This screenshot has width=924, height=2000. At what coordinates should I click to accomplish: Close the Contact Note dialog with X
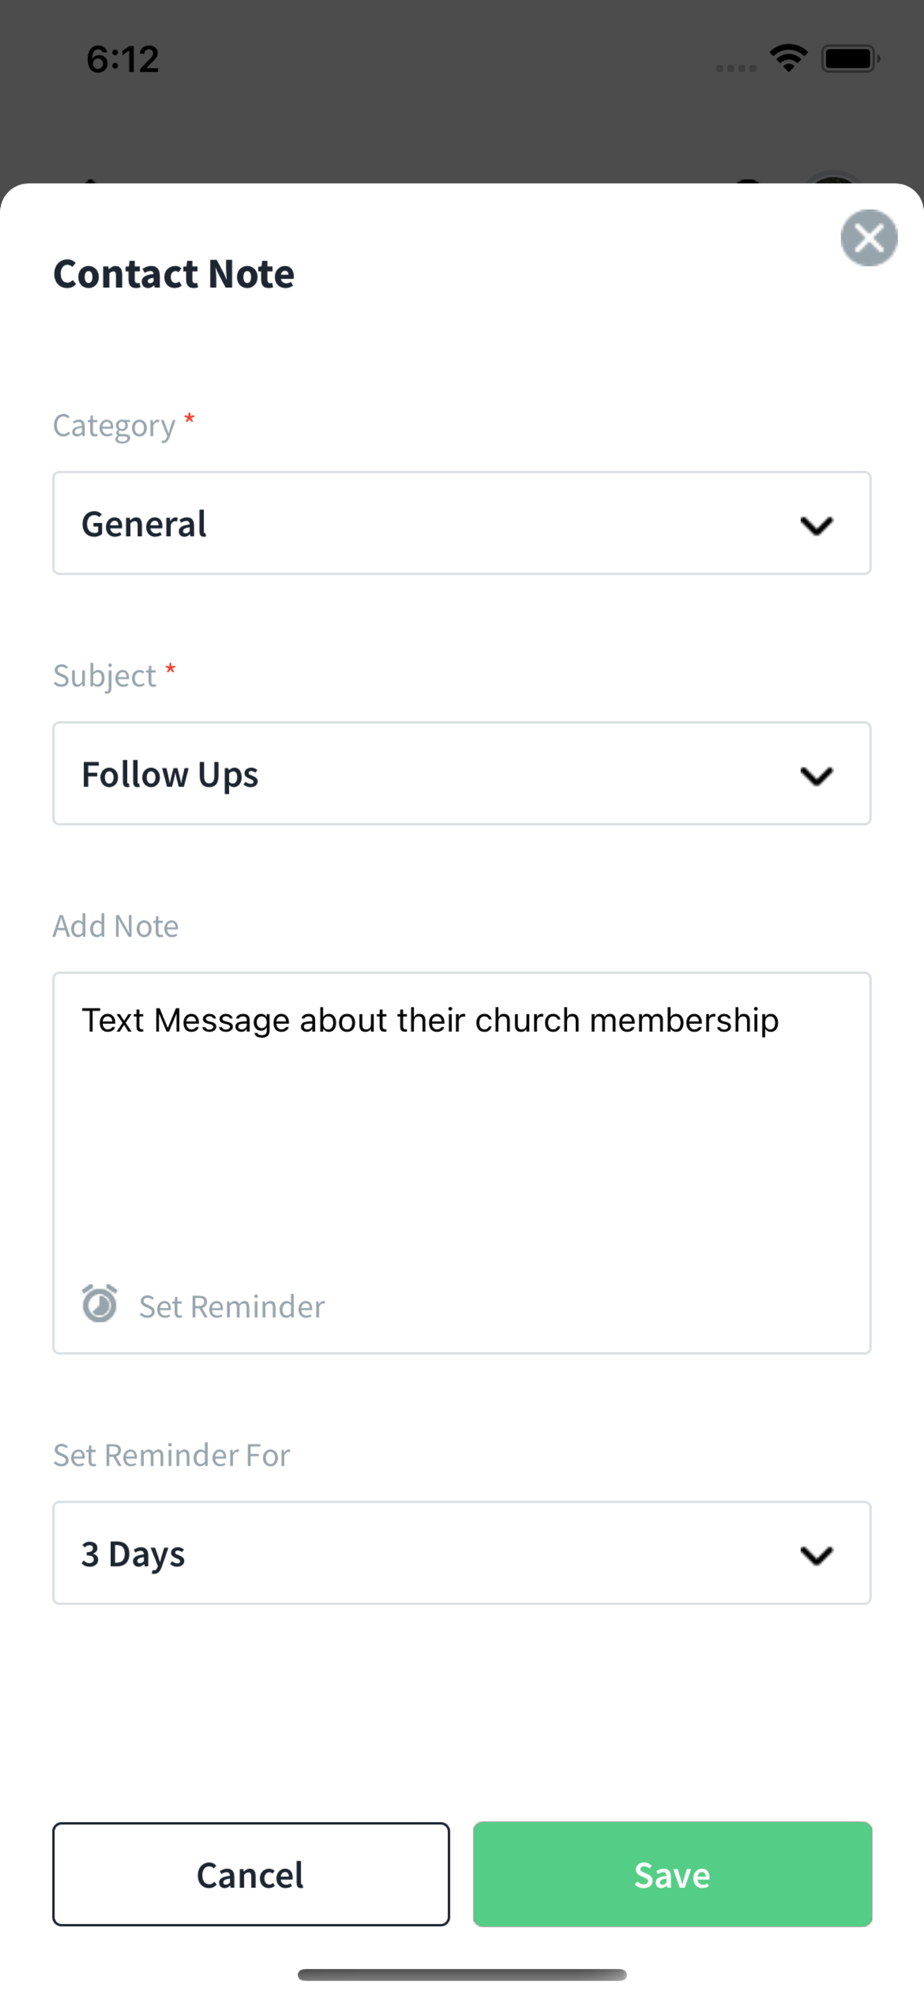868,238
